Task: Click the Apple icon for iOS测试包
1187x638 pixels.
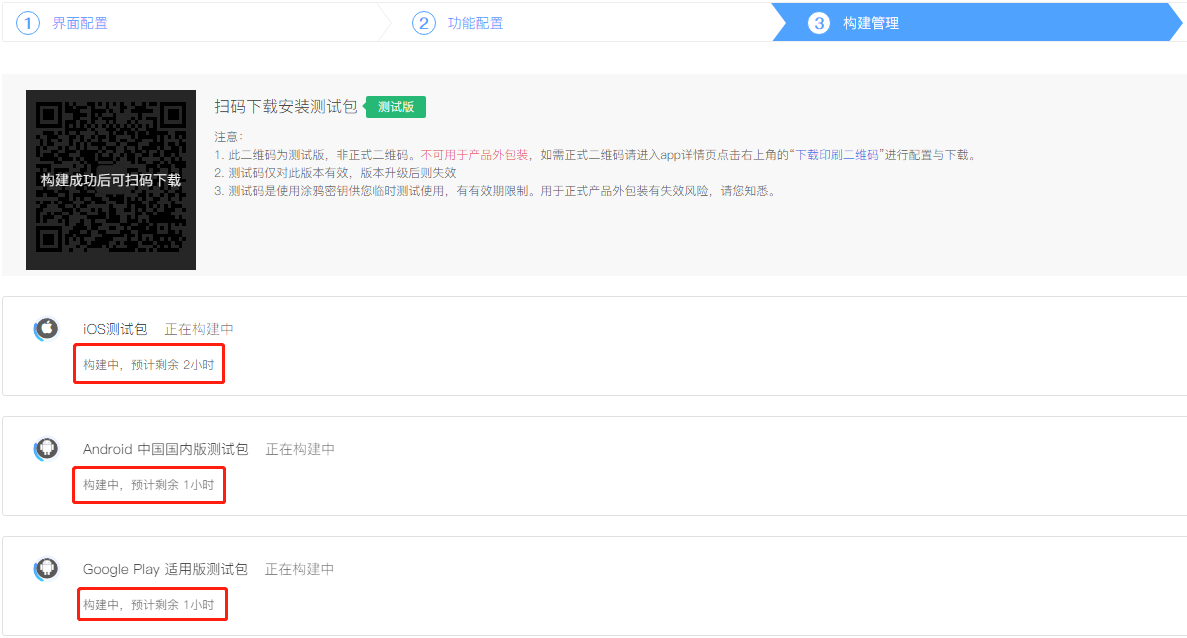Action: point(46,329)
